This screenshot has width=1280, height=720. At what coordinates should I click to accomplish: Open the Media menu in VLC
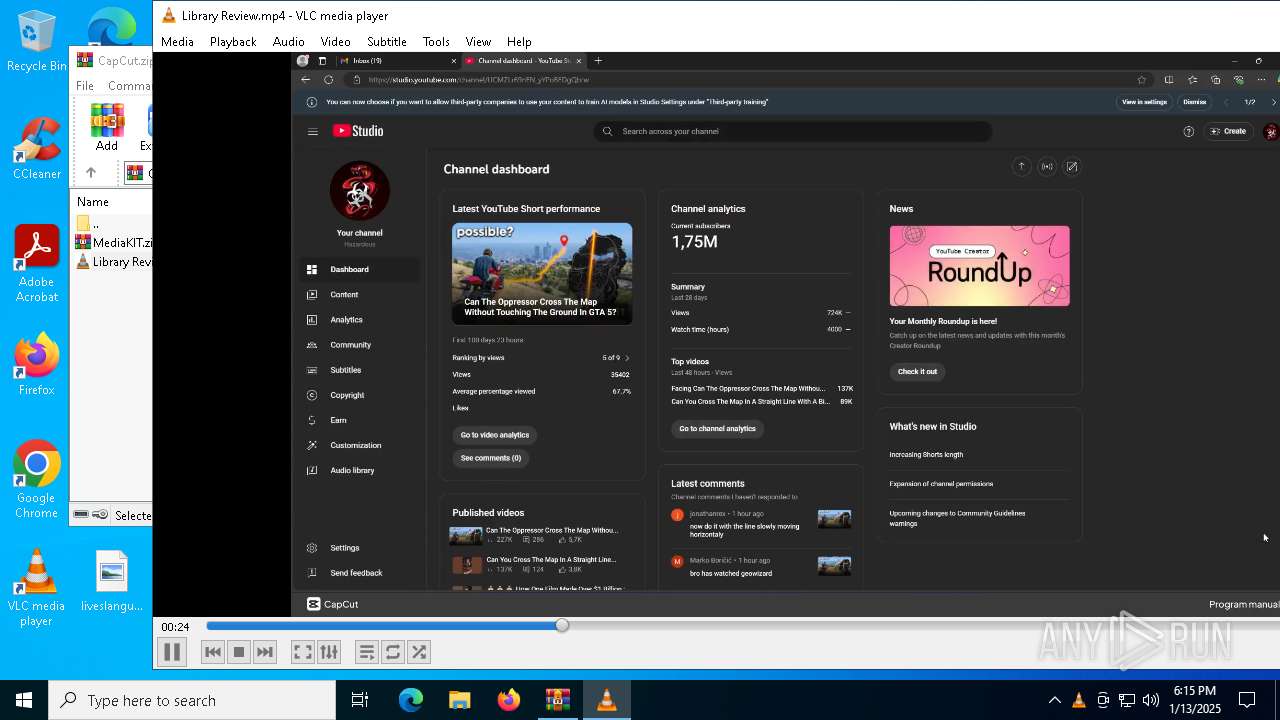coord(177,42)
